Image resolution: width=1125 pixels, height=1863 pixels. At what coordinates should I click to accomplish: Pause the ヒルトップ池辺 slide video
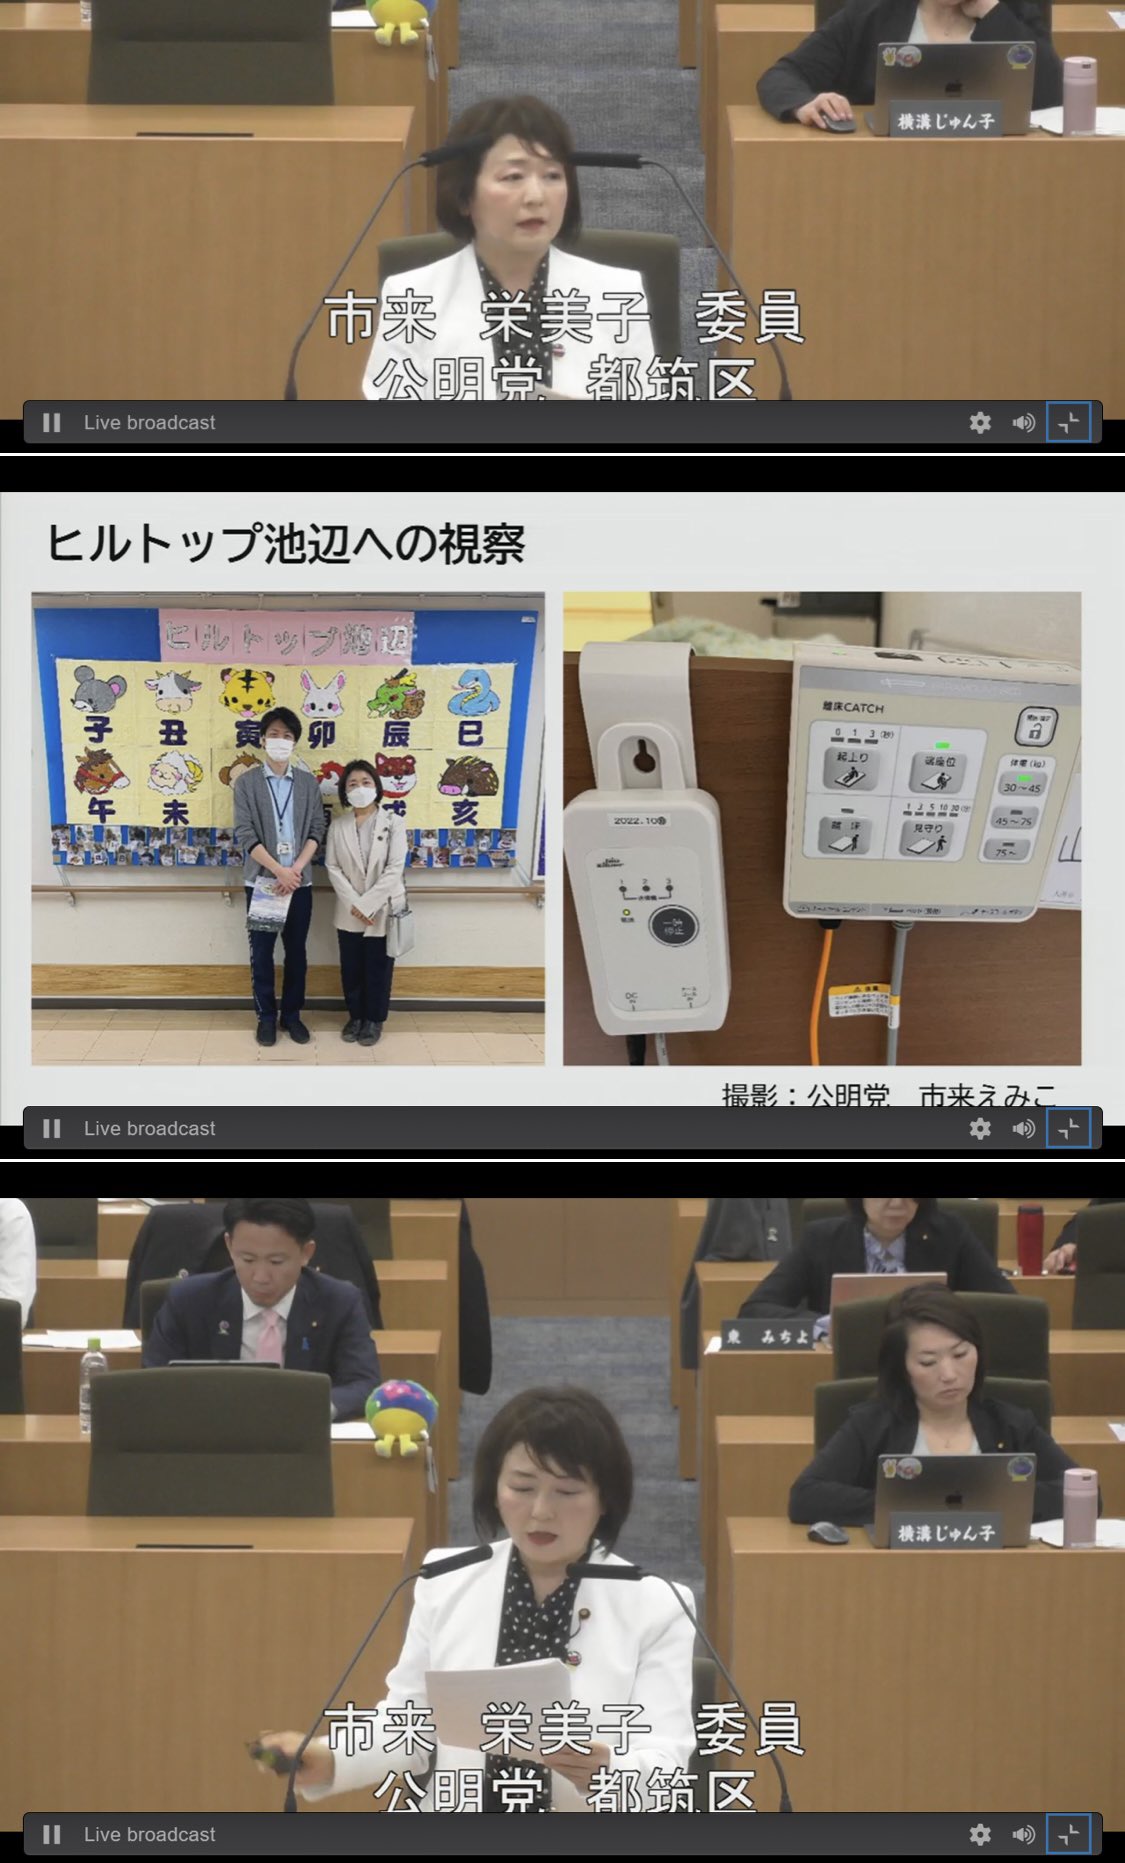(52, 1129)
